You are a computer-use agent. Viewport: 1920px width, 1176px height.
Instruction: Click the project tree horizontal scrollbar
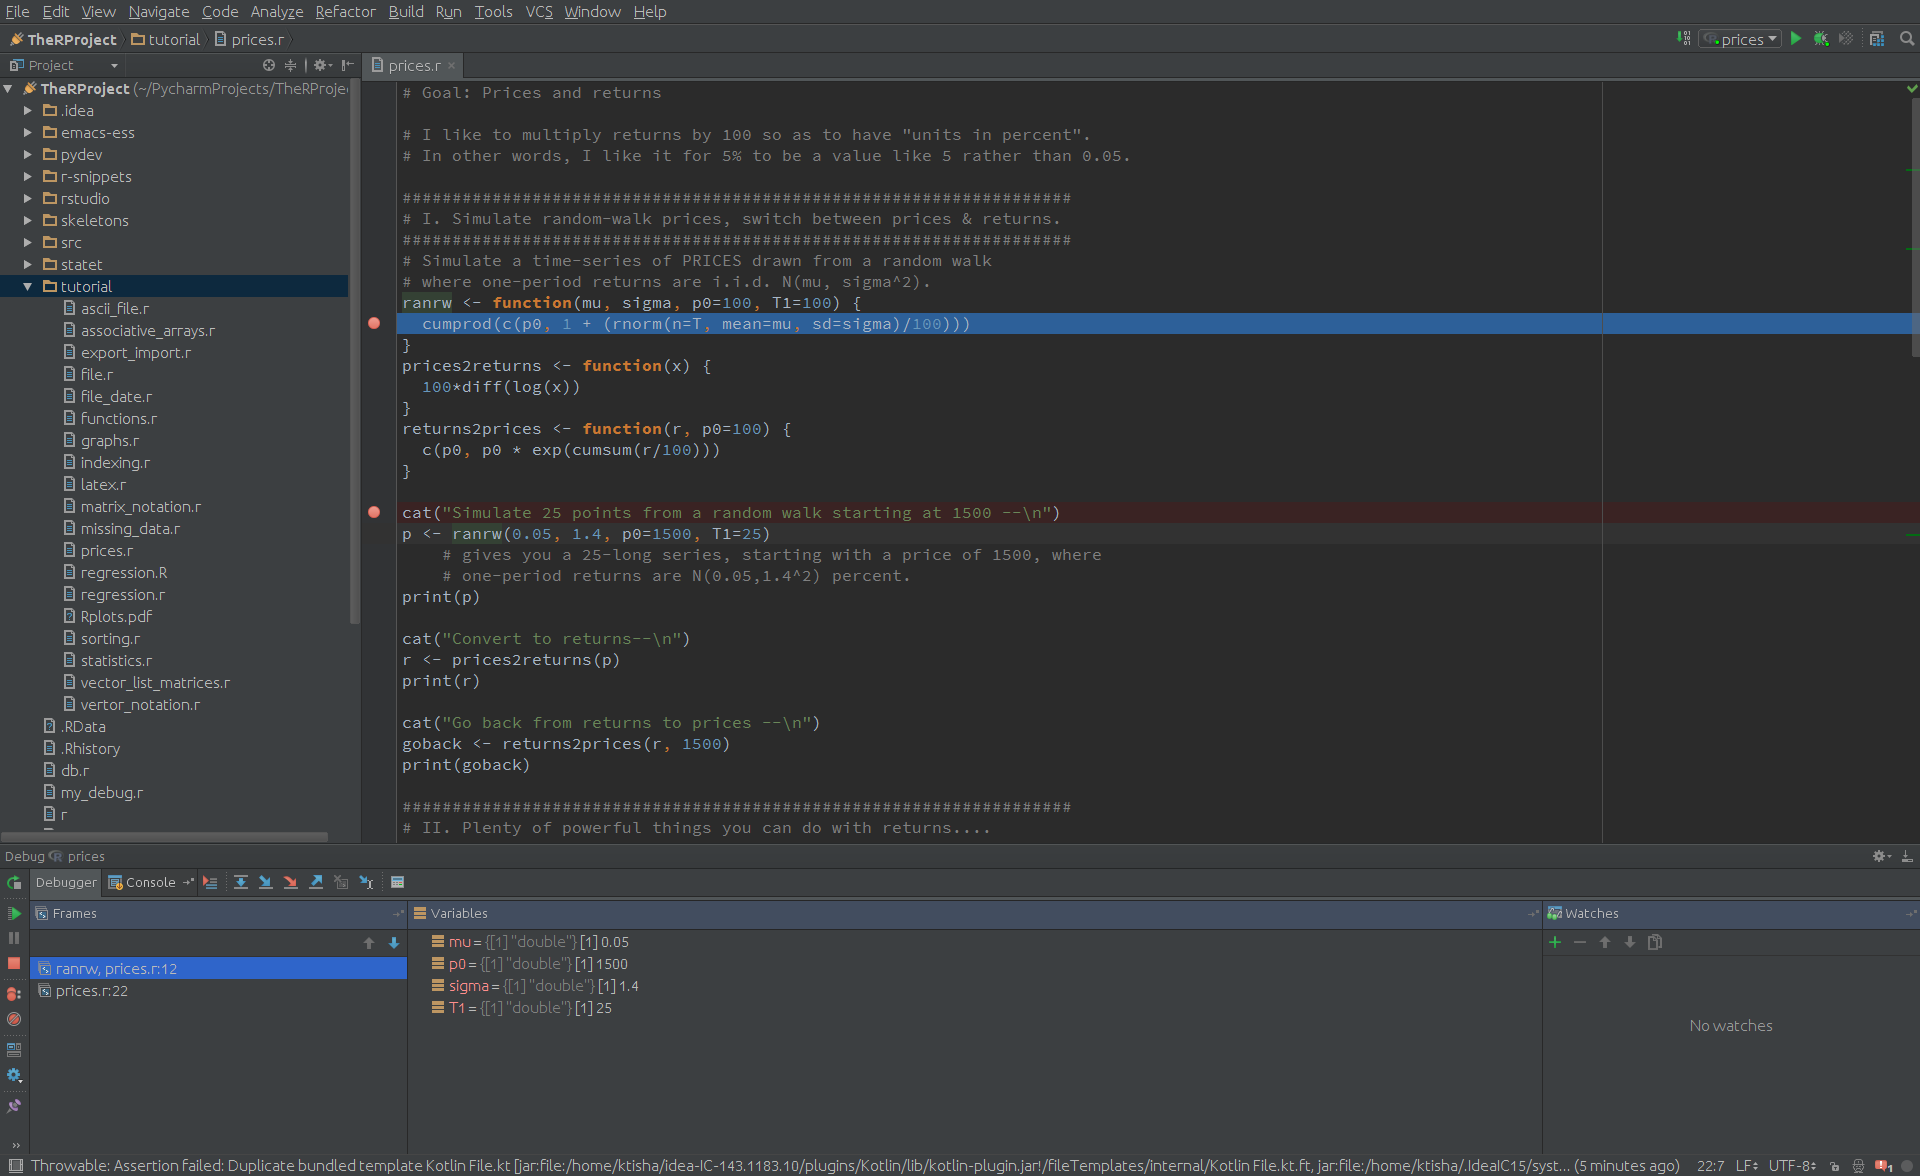165,836
